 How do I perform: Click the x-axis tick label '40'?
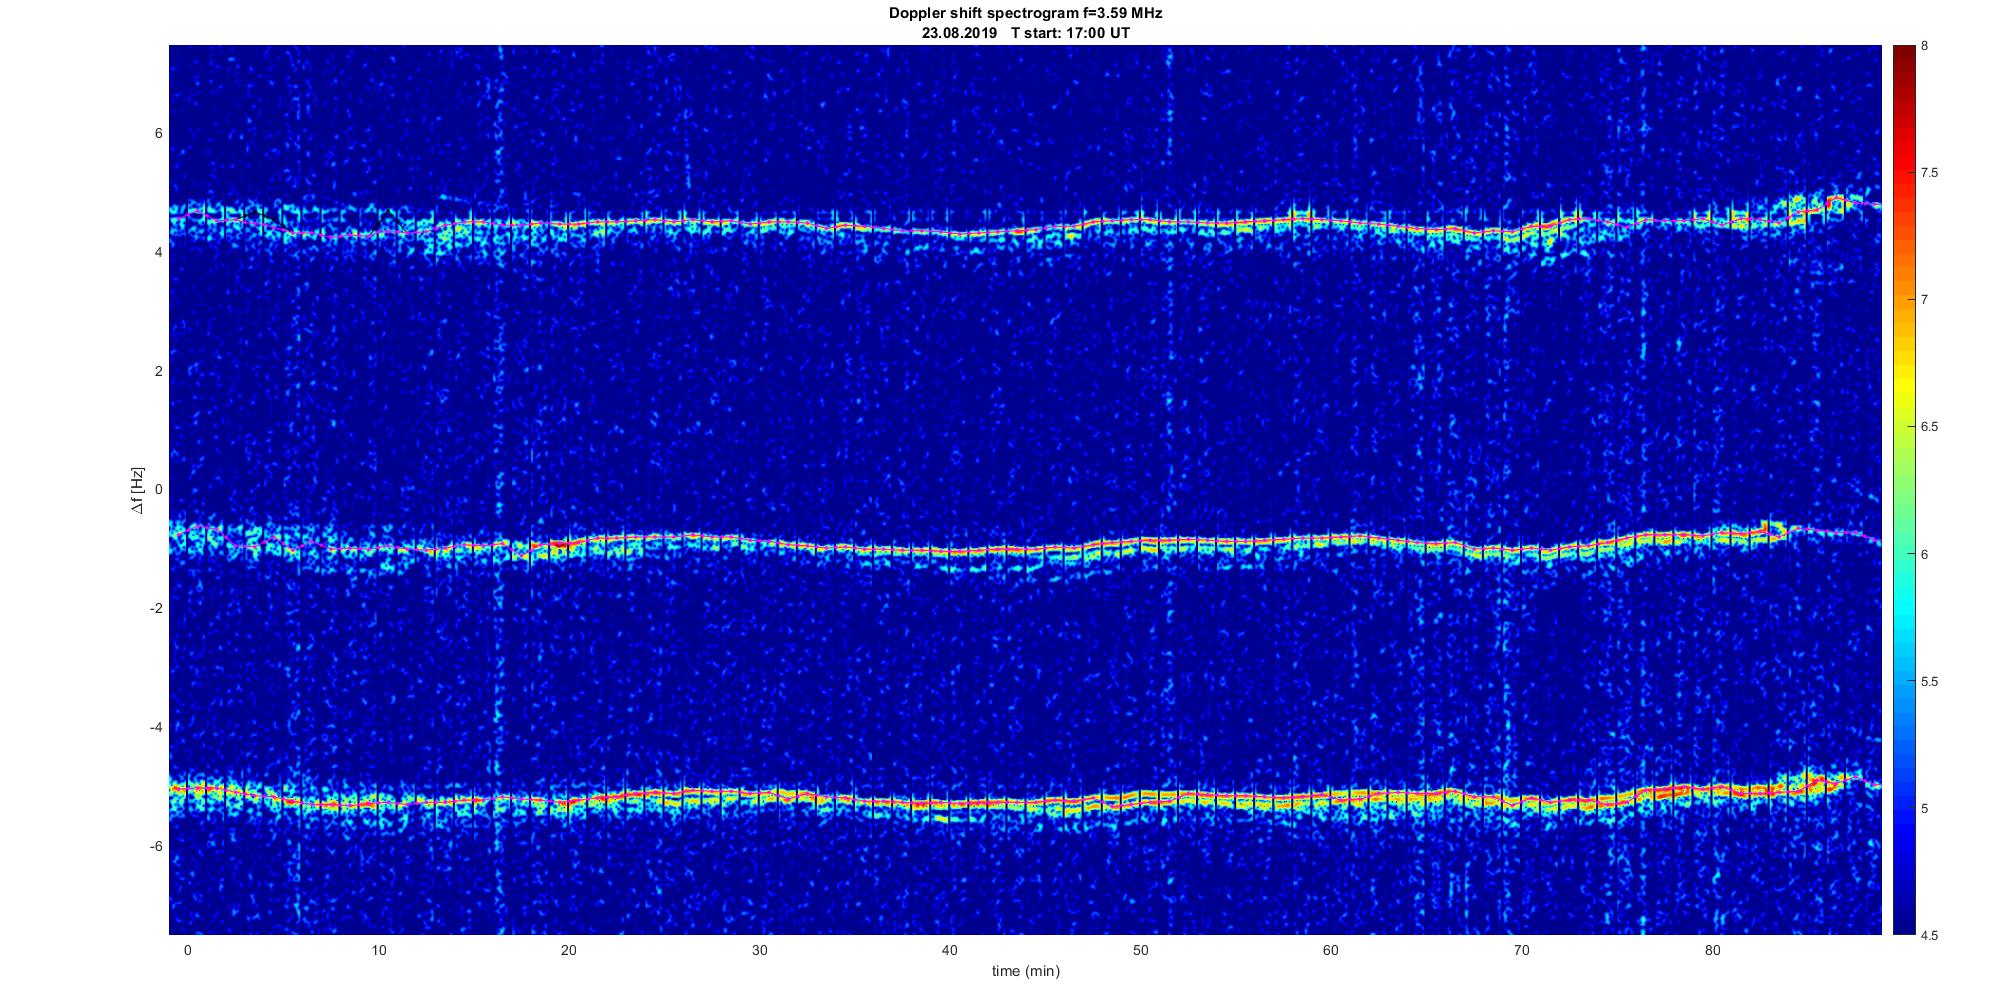tap(950, 950)
